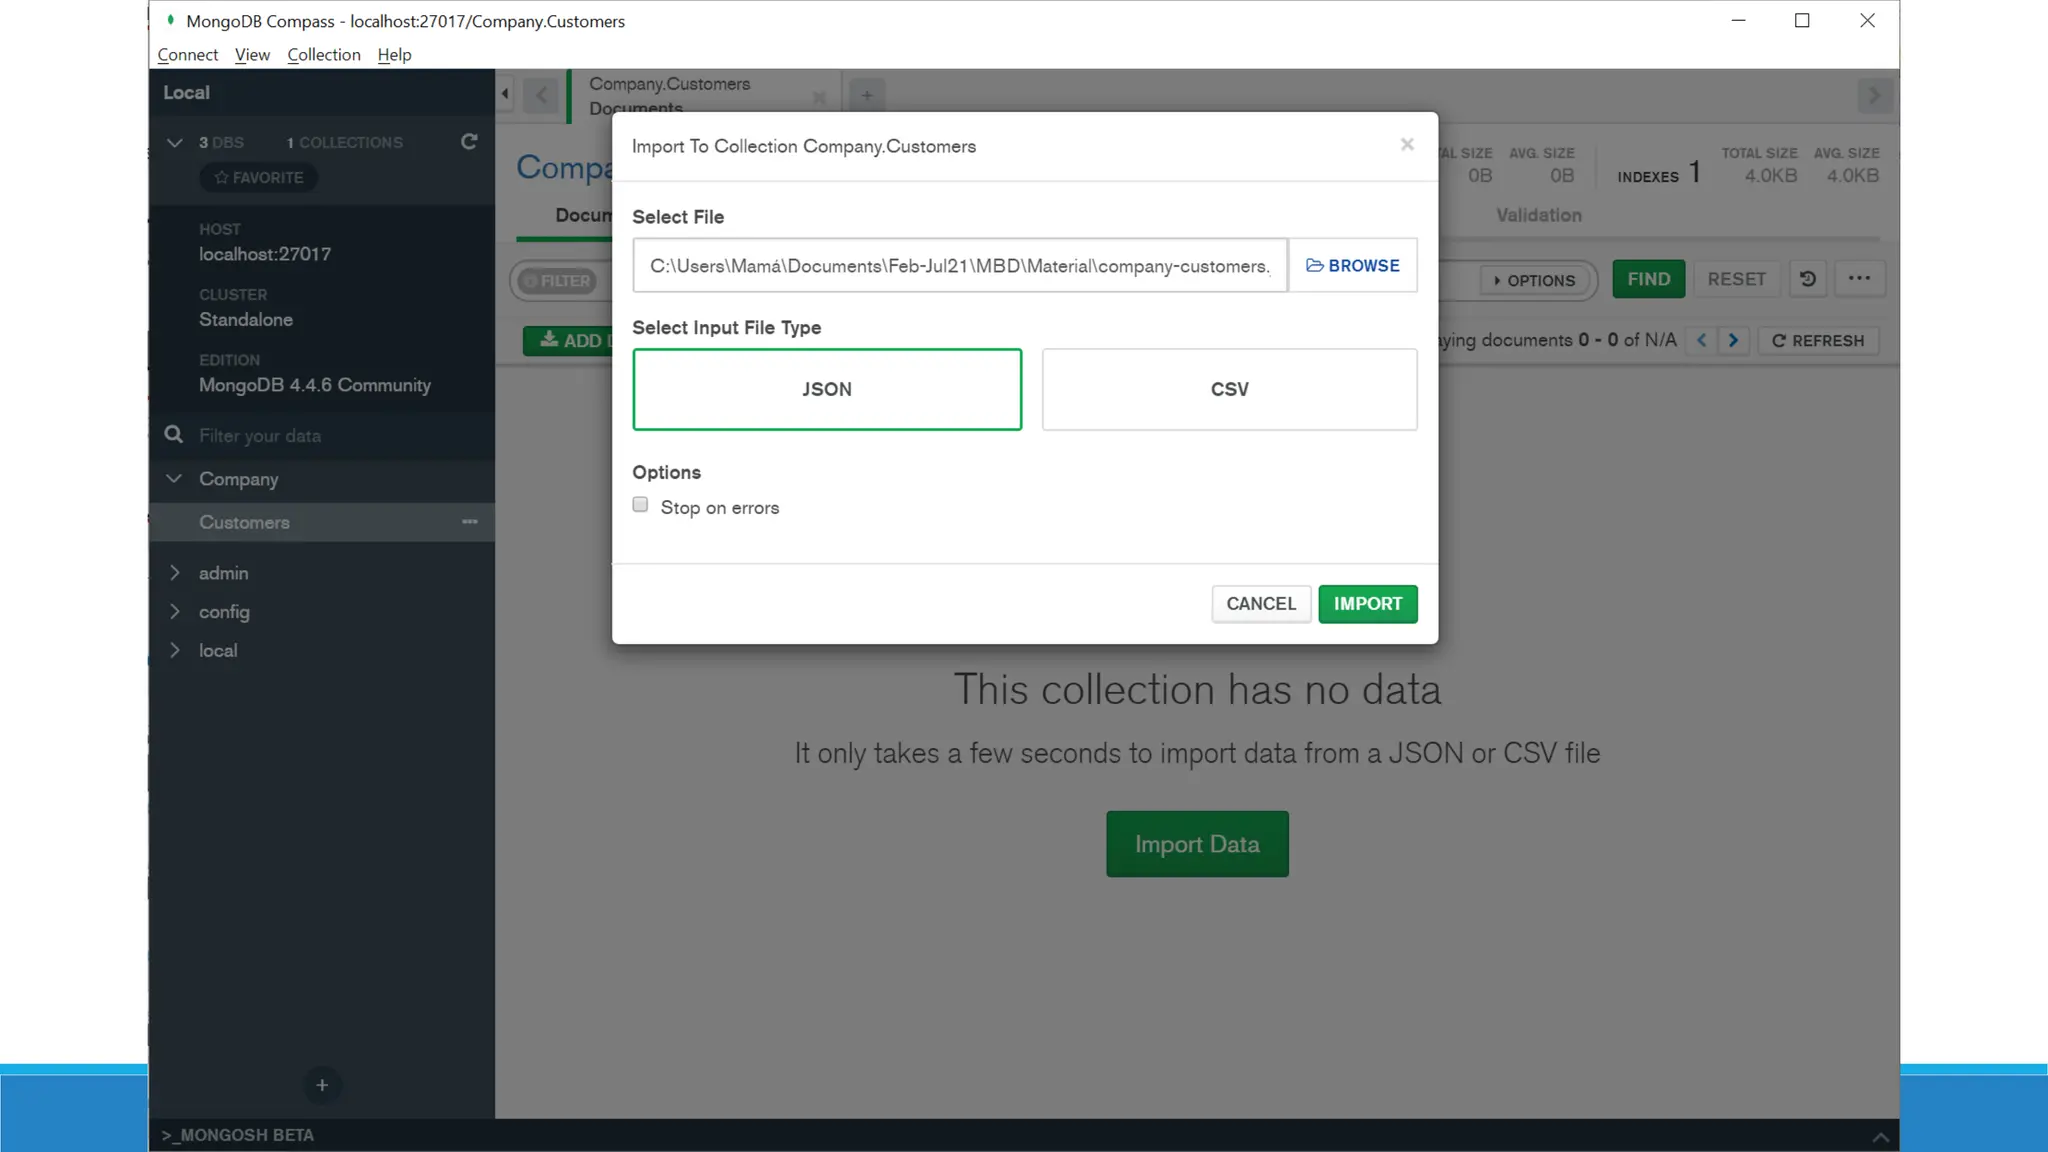Image resolution: width=2048 pixels, height=1152 pixels.
Task: Close the import dialog with X icon
Action: (x=1407, y=145)
